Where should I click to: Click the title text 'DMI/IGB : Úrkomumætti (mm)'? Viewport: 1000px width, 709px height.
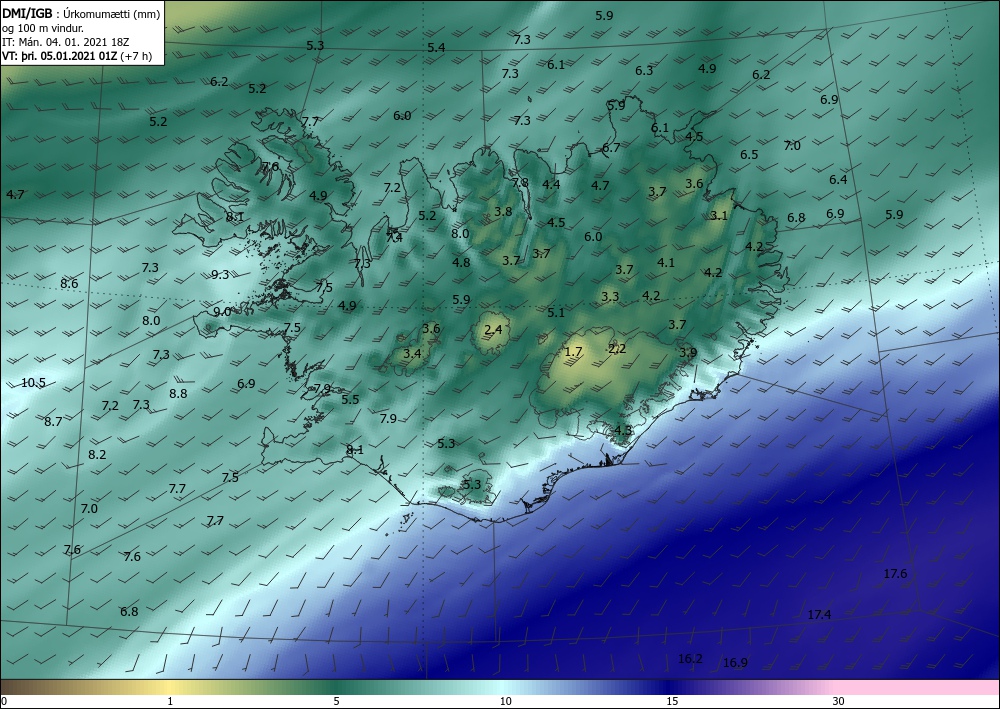coord(81,14)
